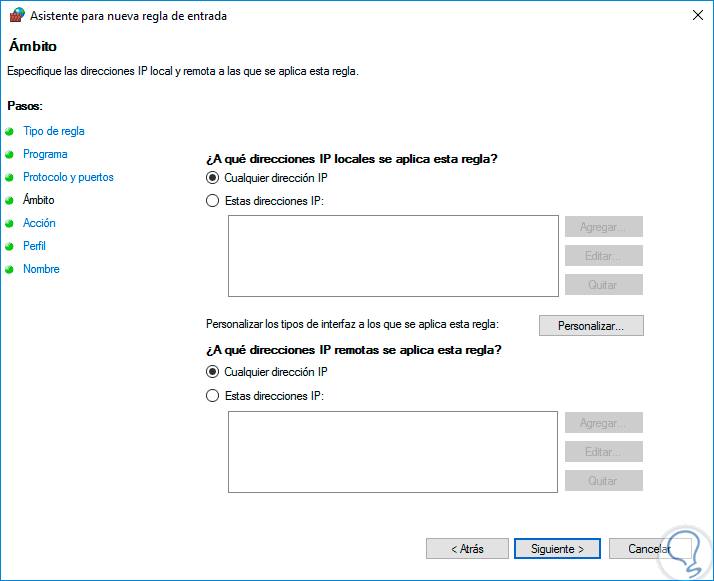This screenshot has height=581, width=714.
Task: Click green bullet beside Programa step
Action: pyautogui.click(x=10, y=154)
